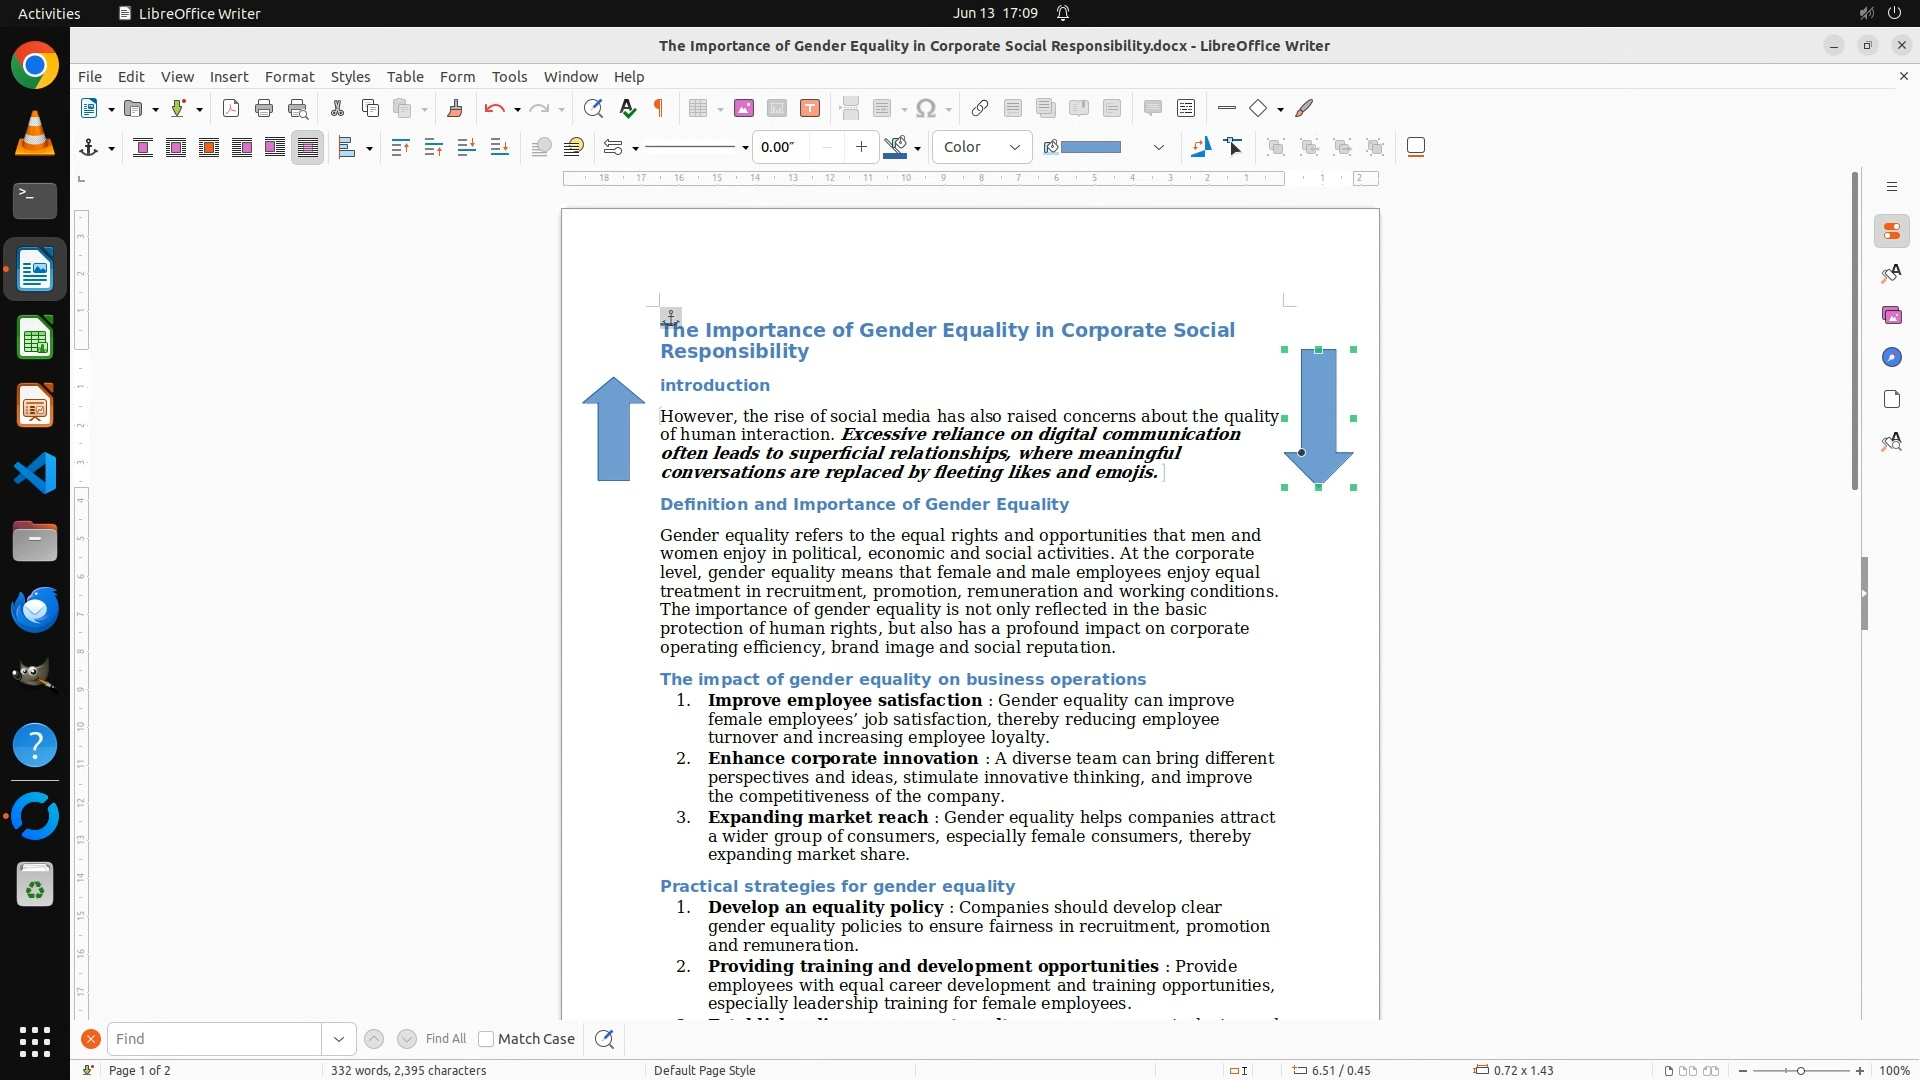
Task: Expand the line style dropdown
Action: pyautogui.click(x=745, y=148)
